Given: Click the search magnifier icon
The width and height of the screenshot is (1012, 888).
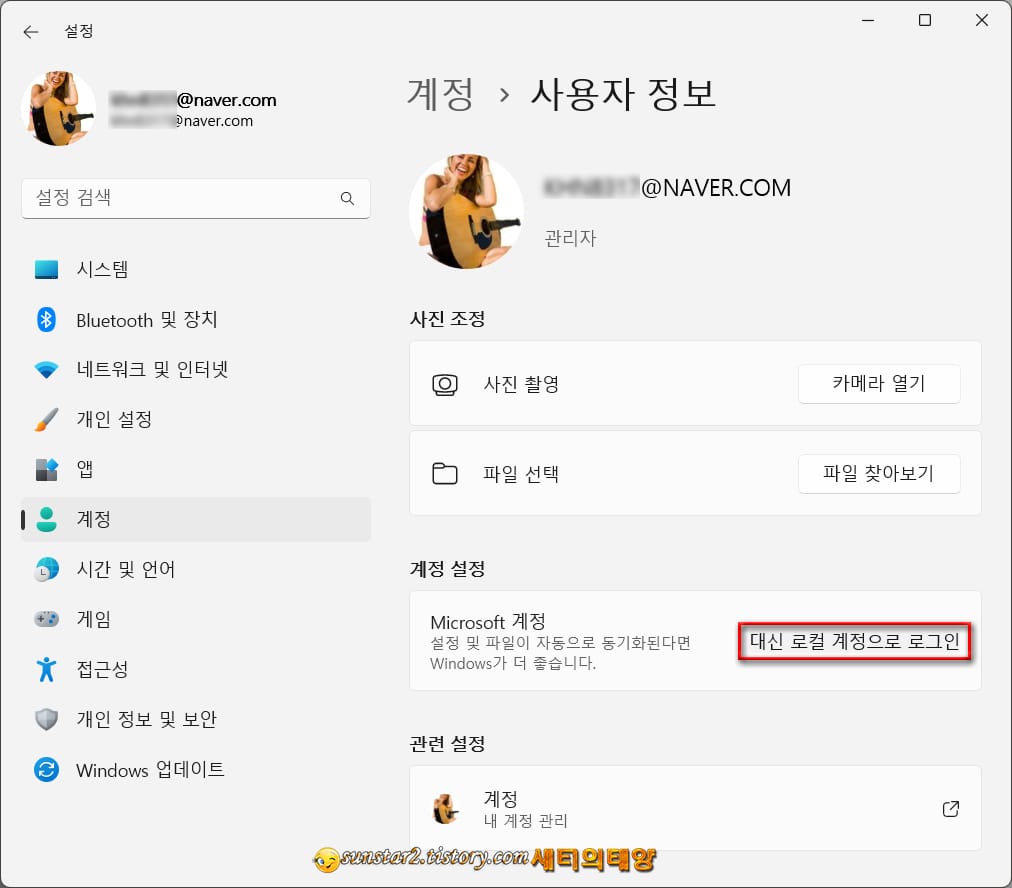Looking at the screenshot, I should click(x=347, y=198).
